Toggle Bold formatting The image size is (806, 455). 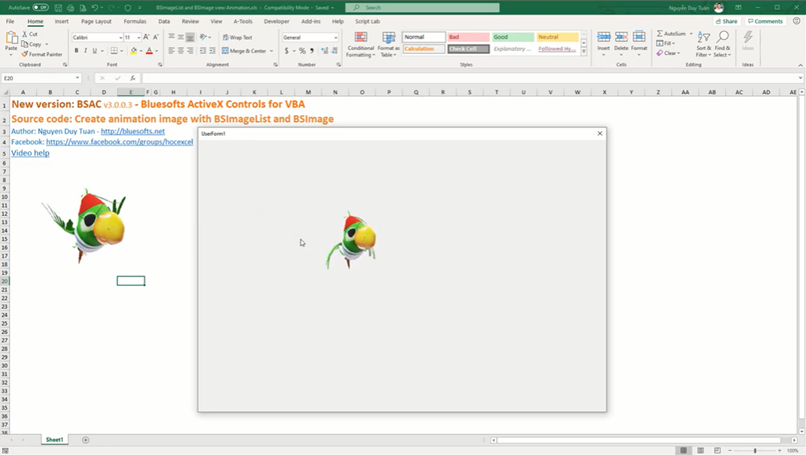[77, 51]
